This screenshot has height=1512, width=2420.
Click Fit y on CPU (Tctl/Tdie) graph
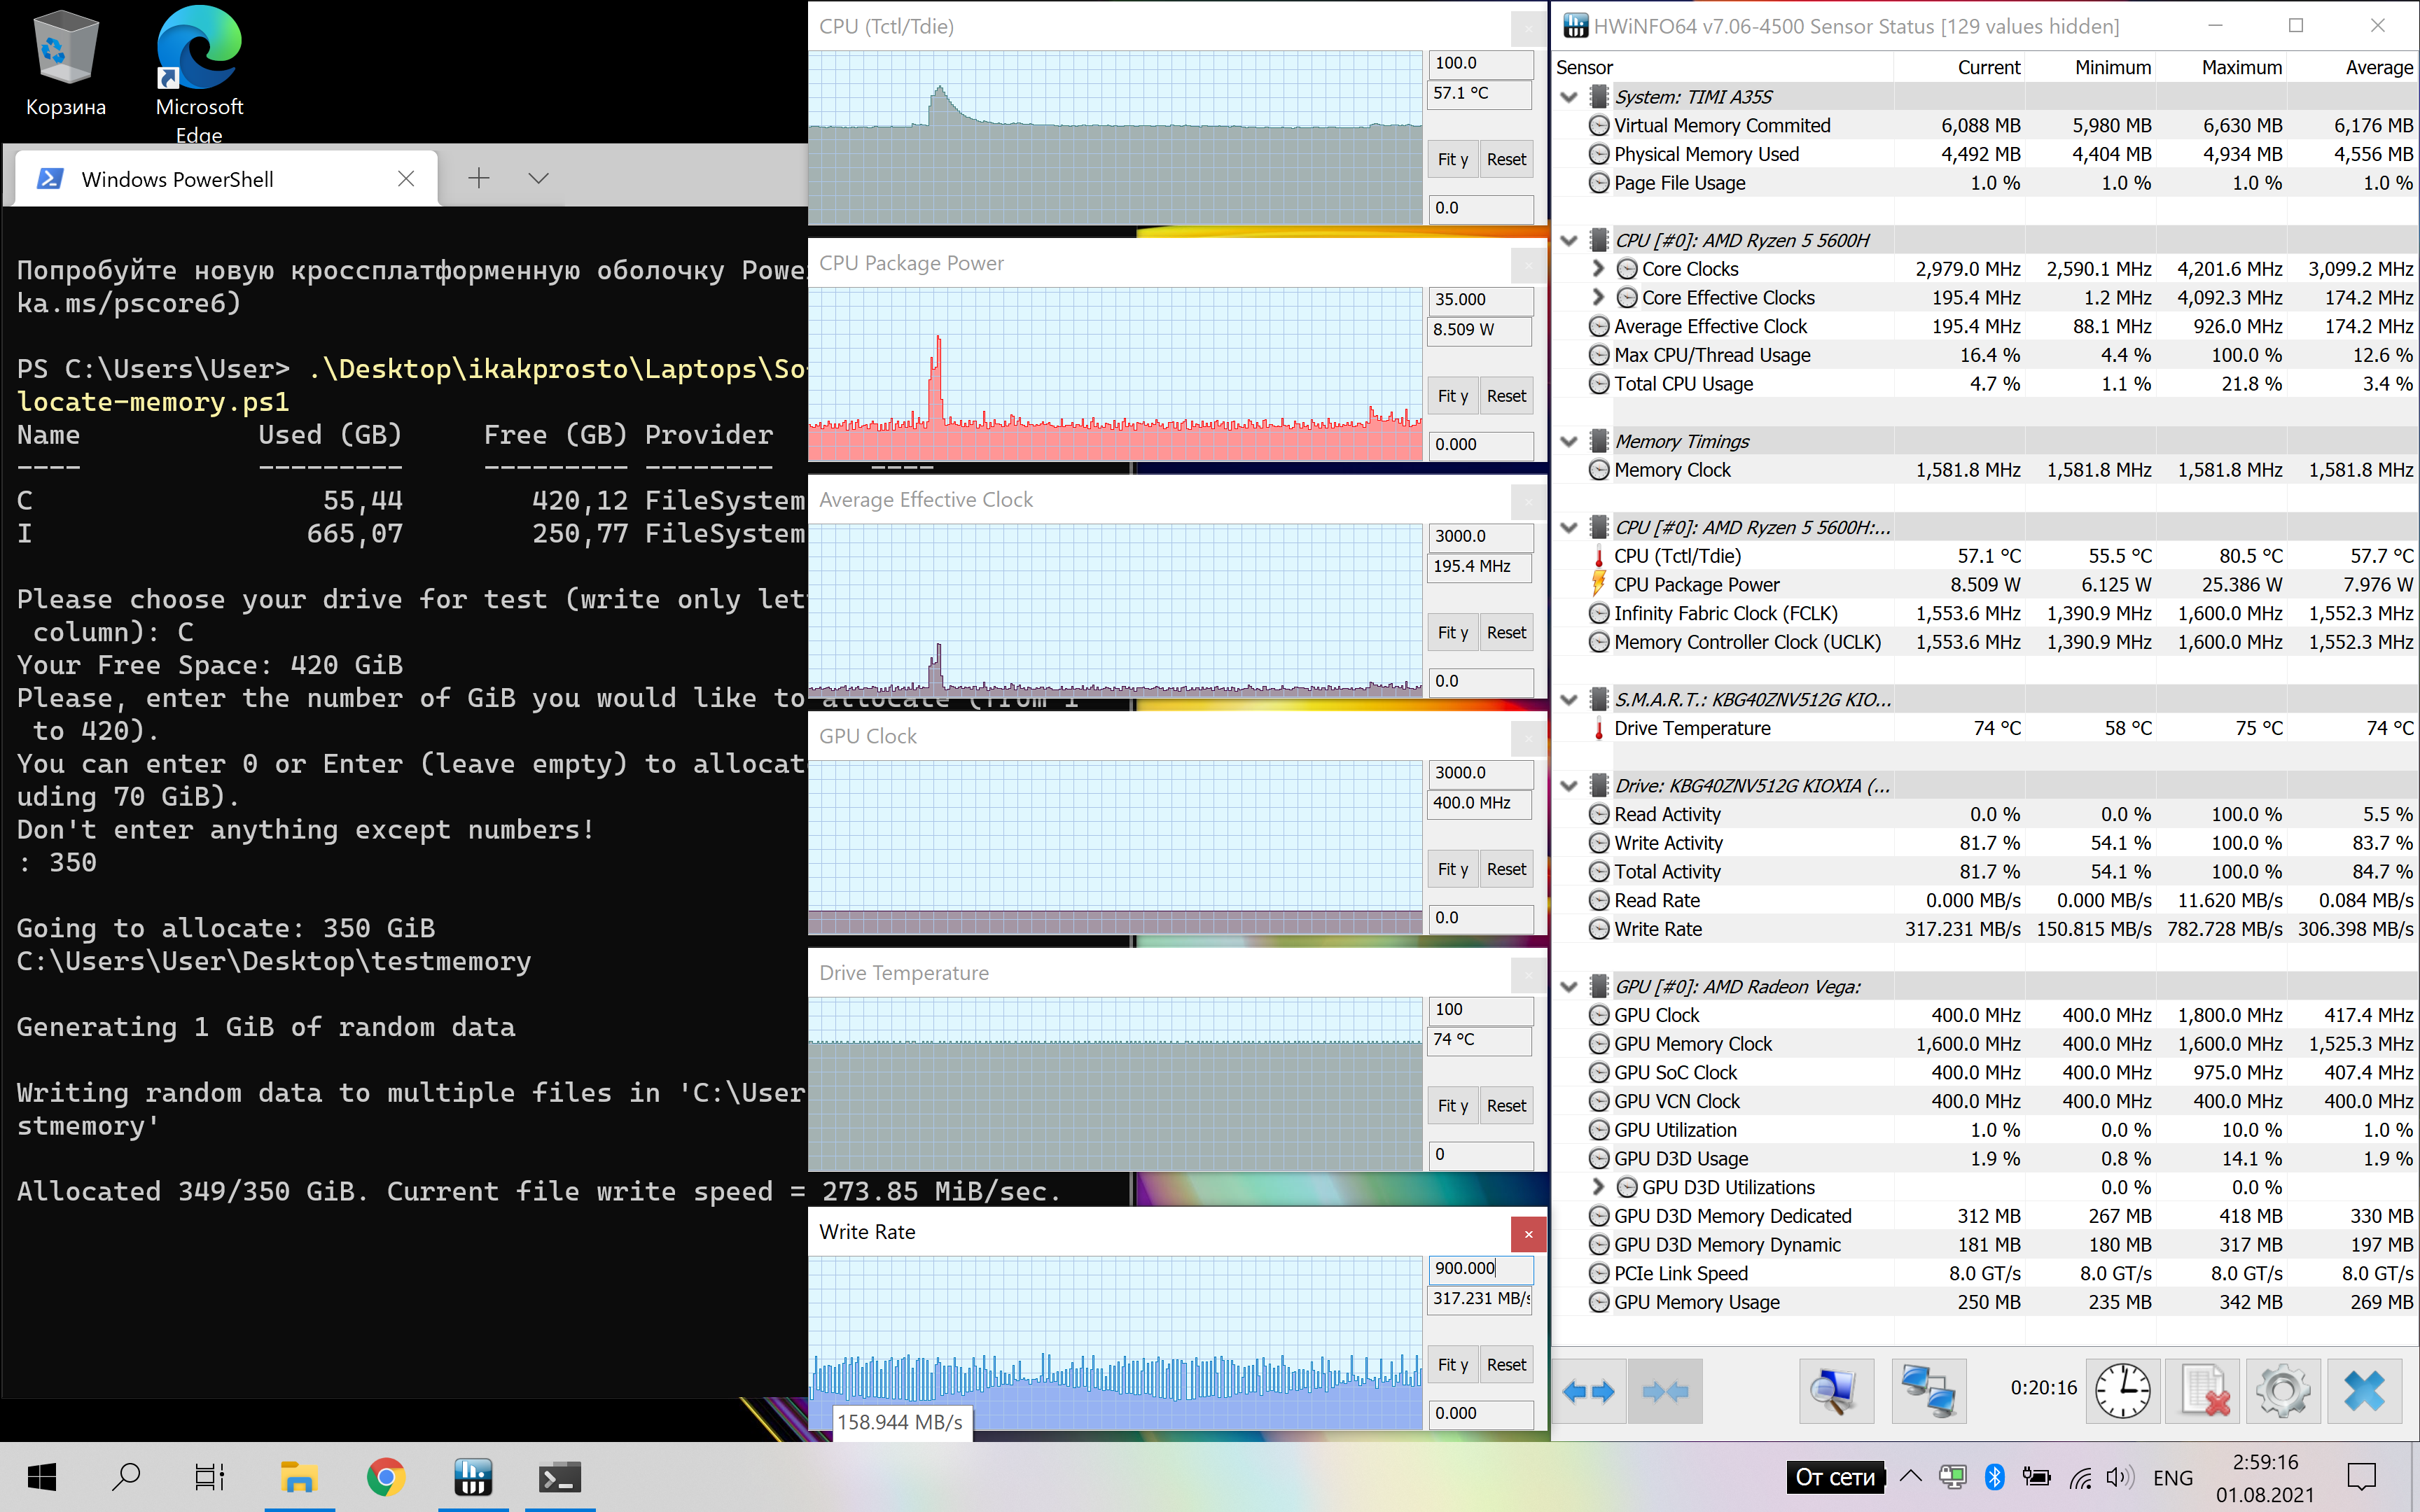1452,159
